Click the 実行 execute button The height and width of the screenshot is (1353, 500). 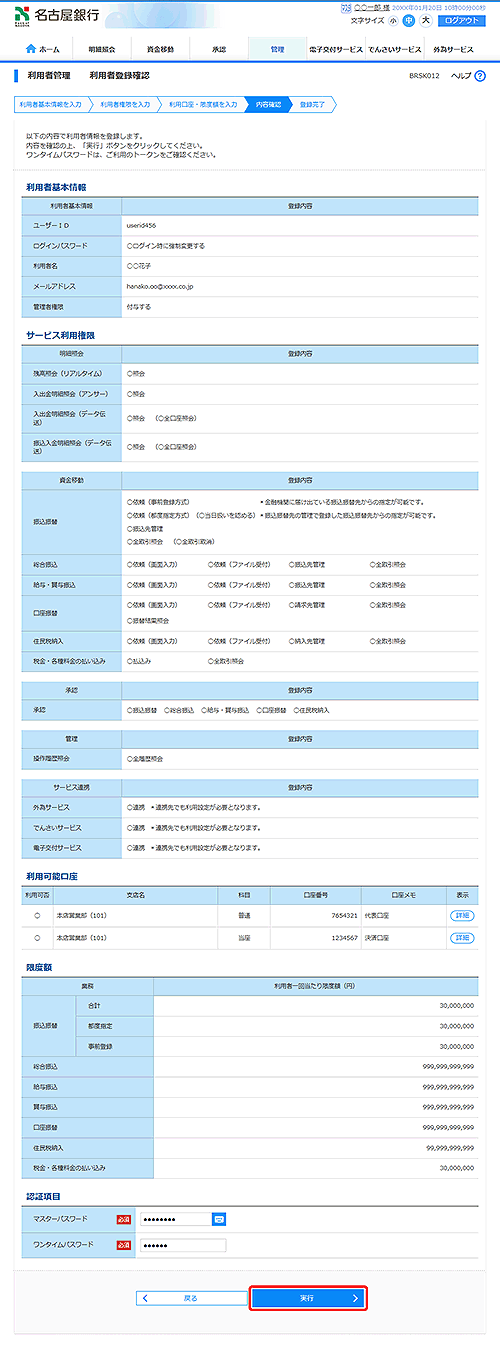[x=308, y=1298]
